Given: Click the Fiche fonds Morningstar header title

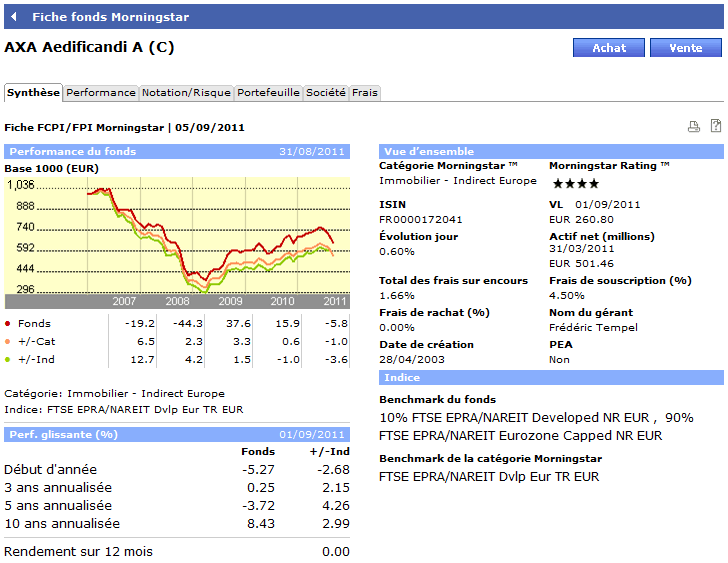Looking at the screenshot, I should [110, 17].
